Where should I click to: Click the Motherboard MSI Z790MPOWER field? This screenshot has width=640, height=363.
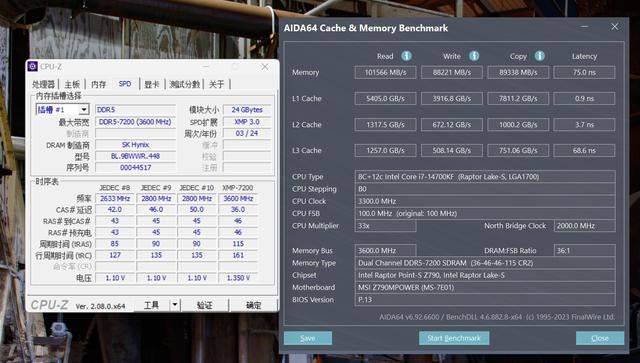485,287
